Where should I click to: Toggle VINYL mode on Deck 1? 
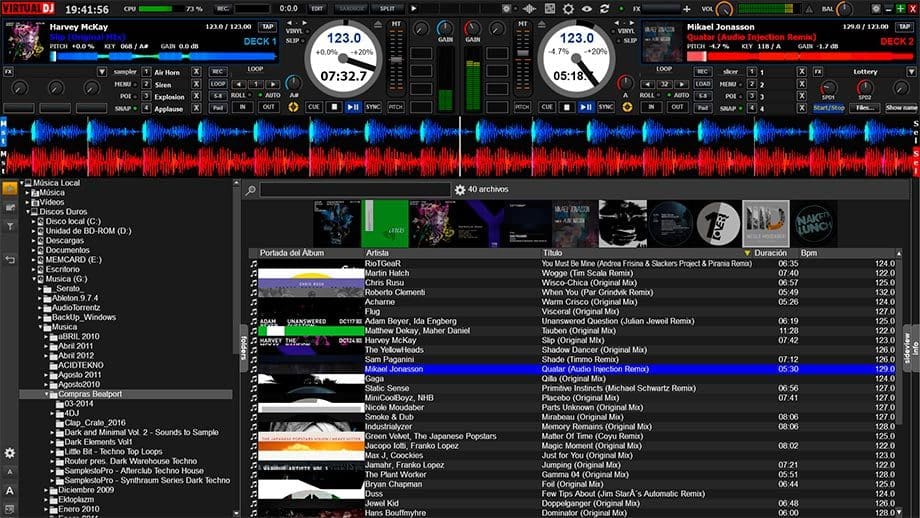click(293, 31)
